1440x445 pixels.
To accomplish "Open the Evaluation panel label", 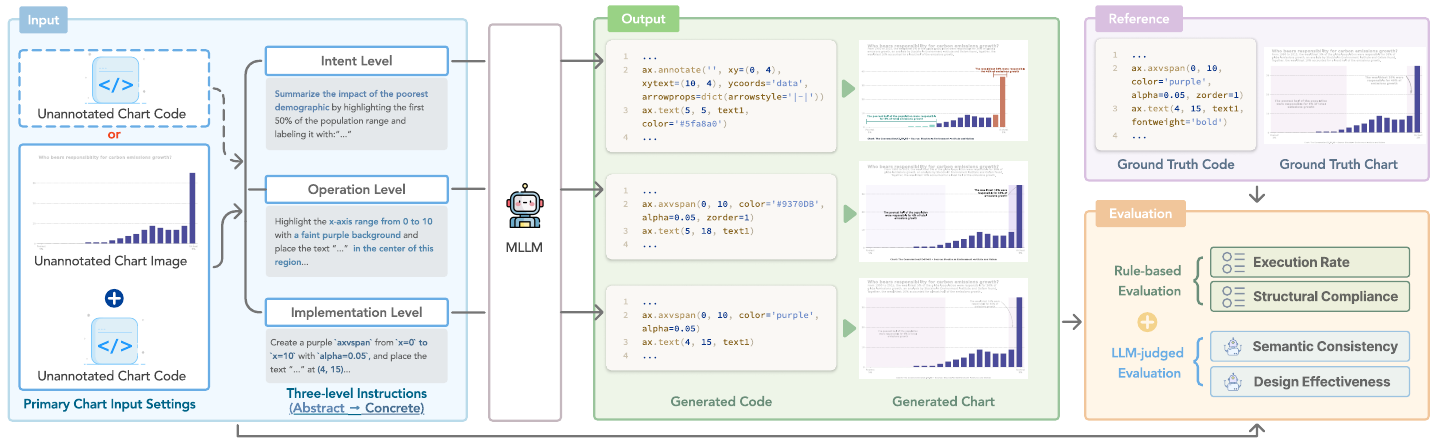I will (1139, 212).
